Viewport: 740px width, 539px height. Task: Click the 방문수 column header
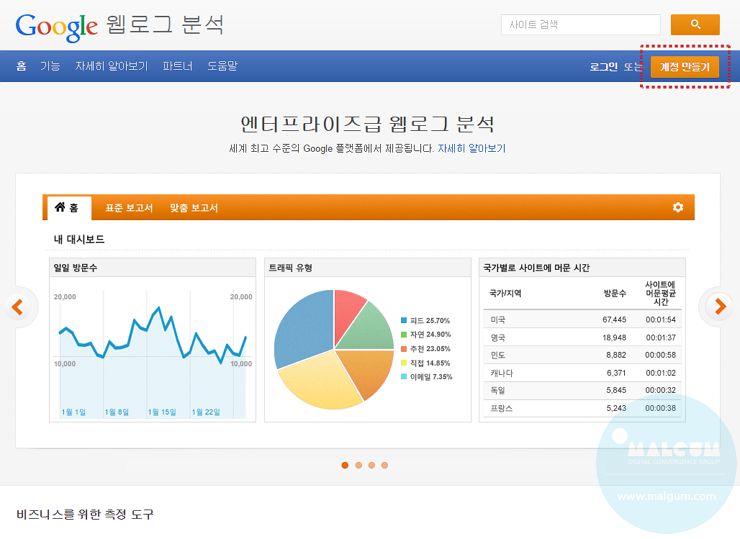(x=615, y=294)
